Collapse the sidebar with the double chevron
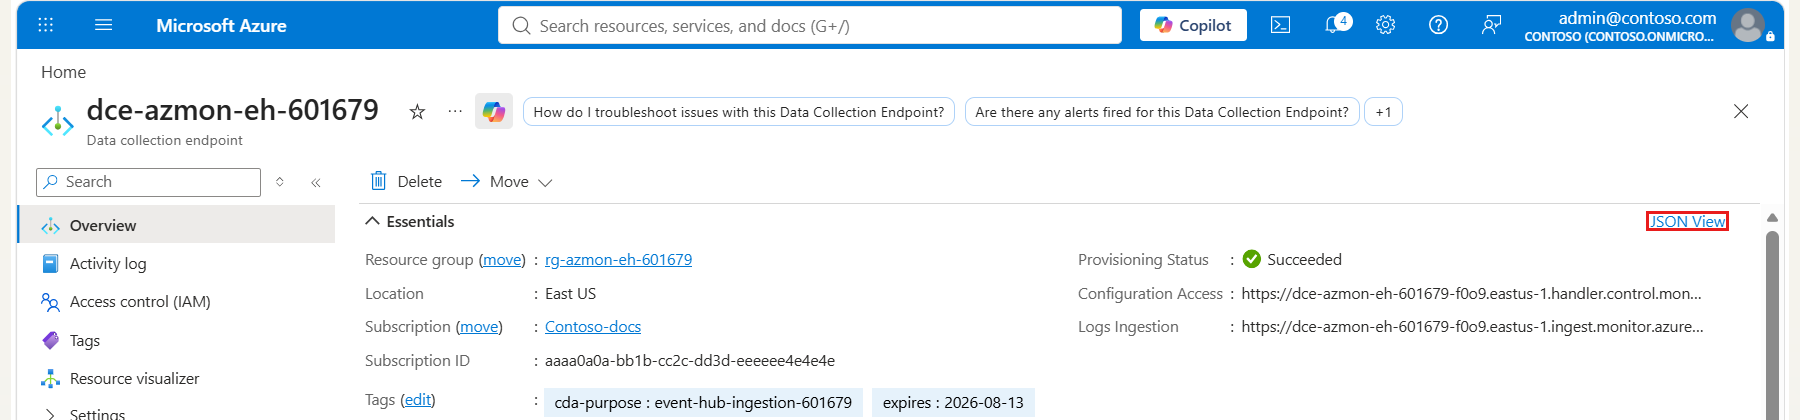Viewport: 1800px width, 420px height. pos(316,182)
